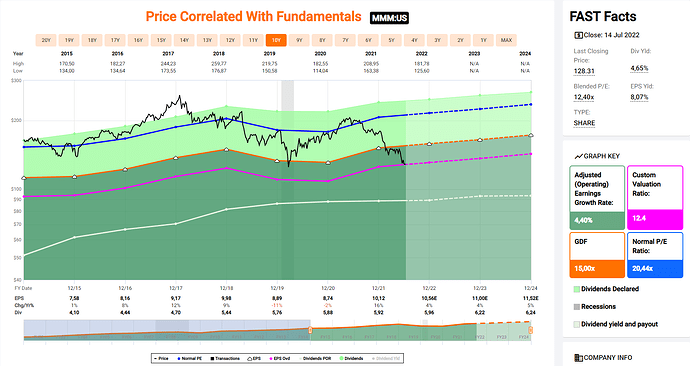Screen dimensions: 690x366
Task: Choose the 8Y time range
Action: point(322,40)
